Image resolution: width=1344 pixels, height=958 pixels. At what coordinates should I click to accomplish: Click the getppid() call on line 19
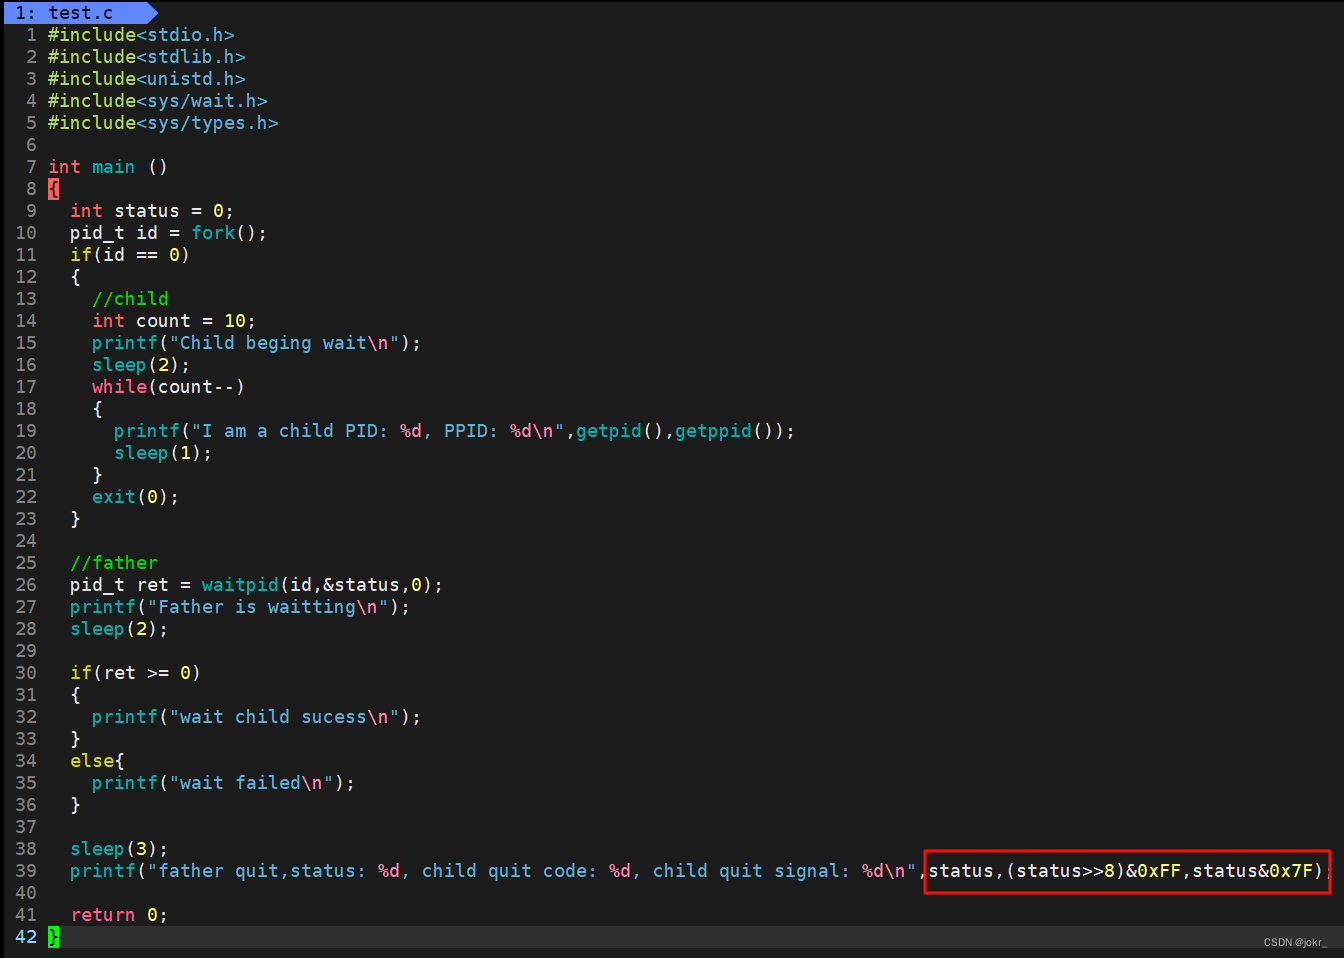tap(725, 431)
